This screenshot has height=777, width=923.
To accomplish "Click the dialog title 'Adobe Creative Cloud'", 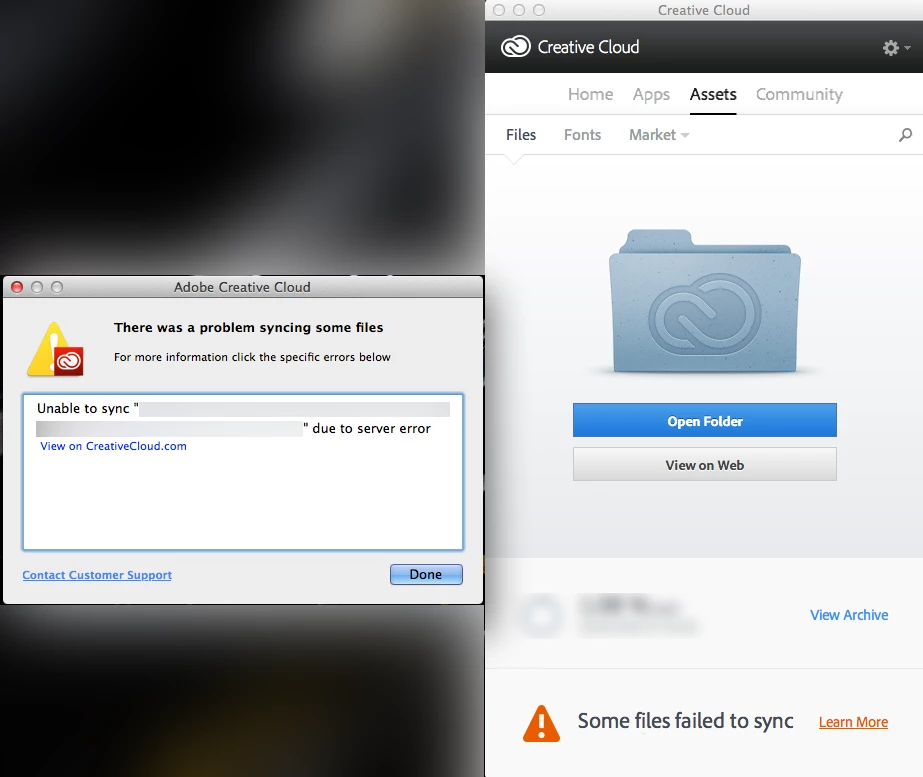I will click(242, 287).
